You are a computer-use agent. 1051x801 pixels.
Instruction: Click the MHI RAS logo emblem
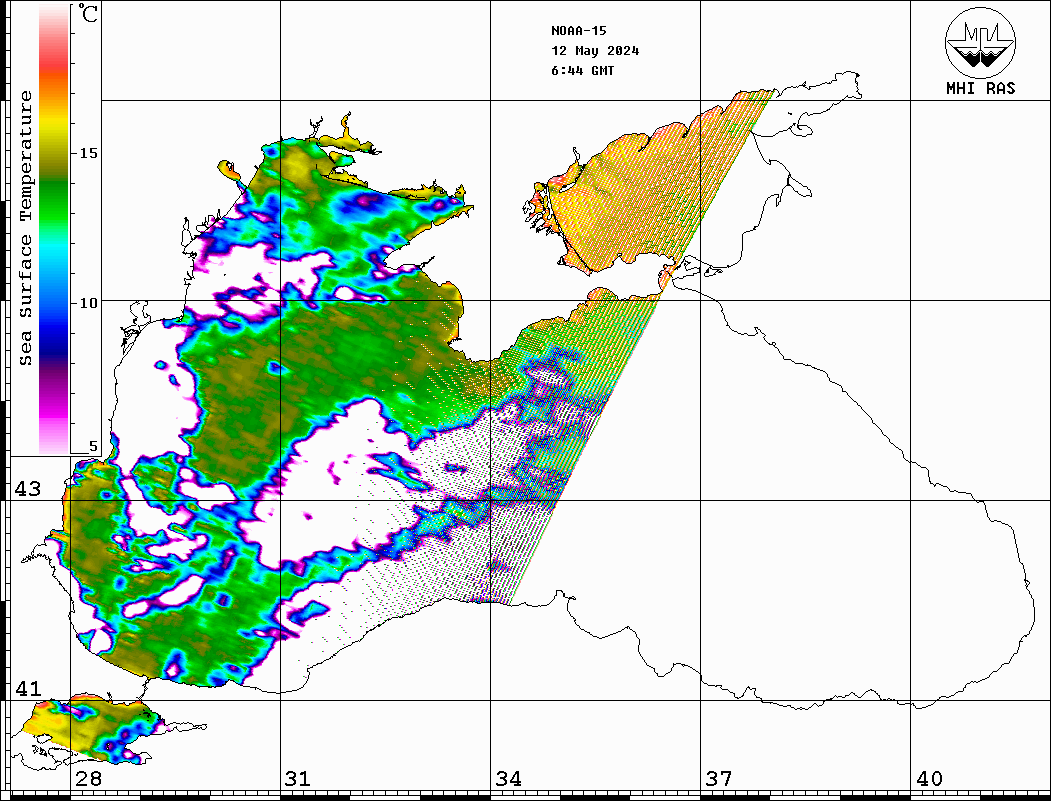(980, 42)
